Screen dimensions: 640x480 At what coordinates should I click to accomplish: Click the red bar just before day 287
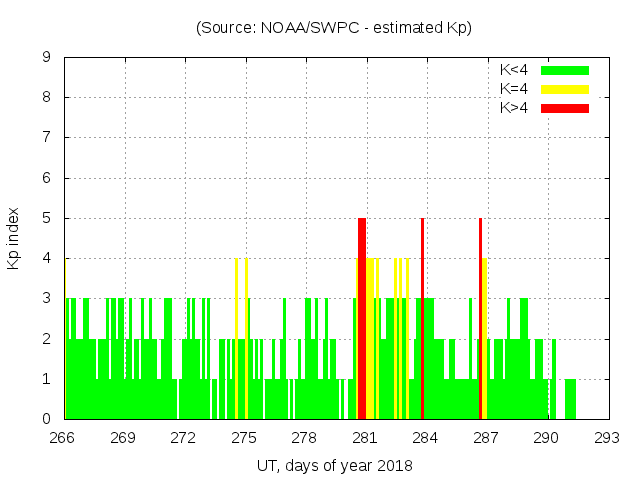click(x=480, y=320)
